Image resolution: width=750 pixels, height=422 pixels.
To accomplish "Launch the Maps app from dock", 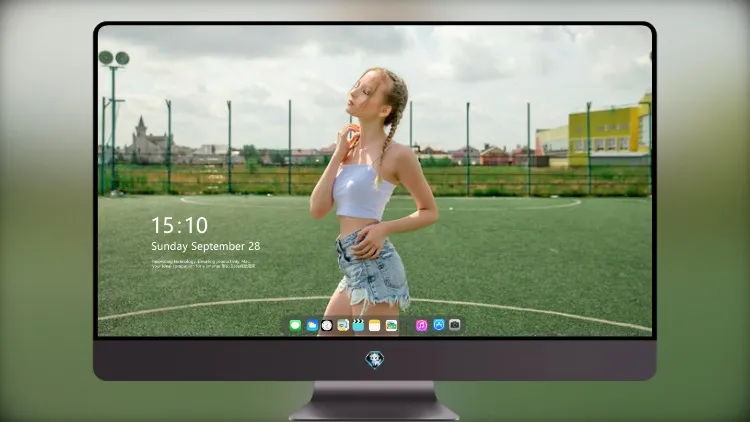I will [x=343, y=326].
